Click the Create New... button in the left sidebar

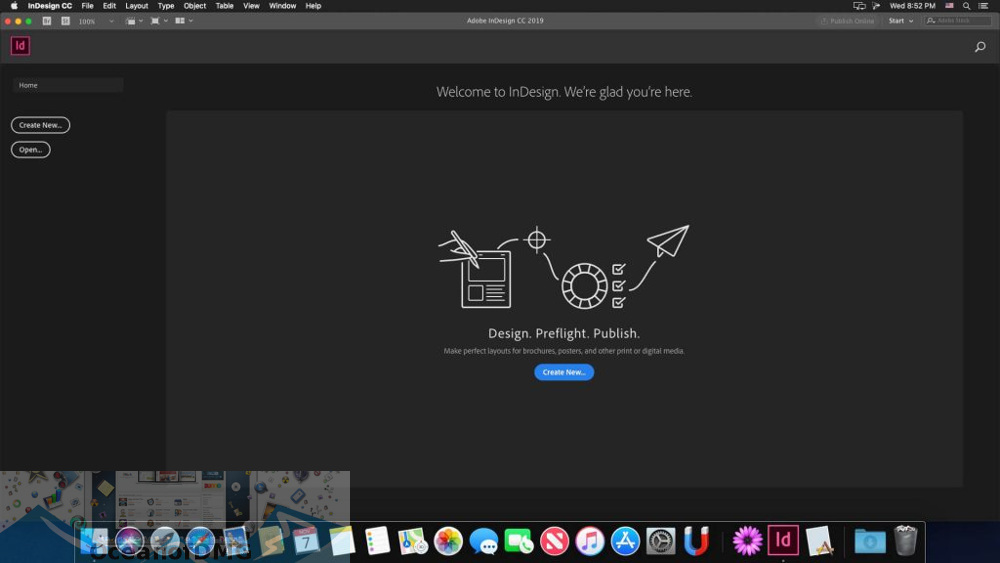(40, 125)
